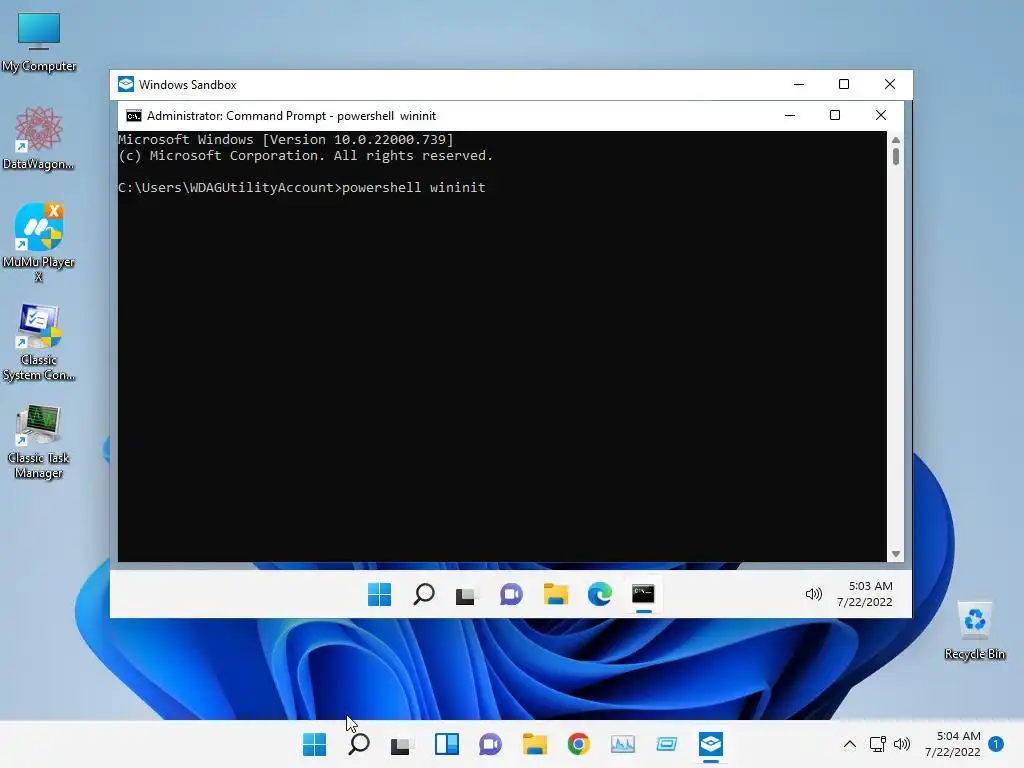Open Command Prompt window system menu icon

pos(134,116)
